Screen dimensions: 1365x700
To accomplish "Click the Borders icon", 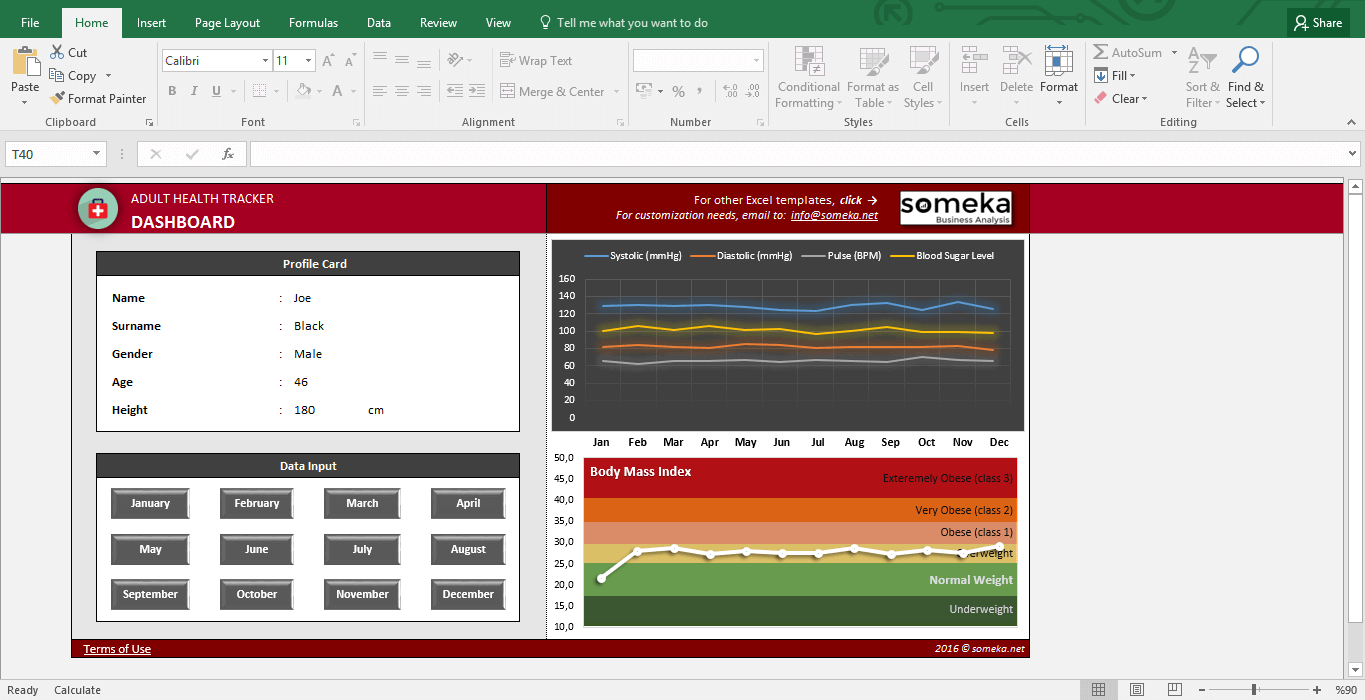I will pyautogui.click(x=259, y=91).
